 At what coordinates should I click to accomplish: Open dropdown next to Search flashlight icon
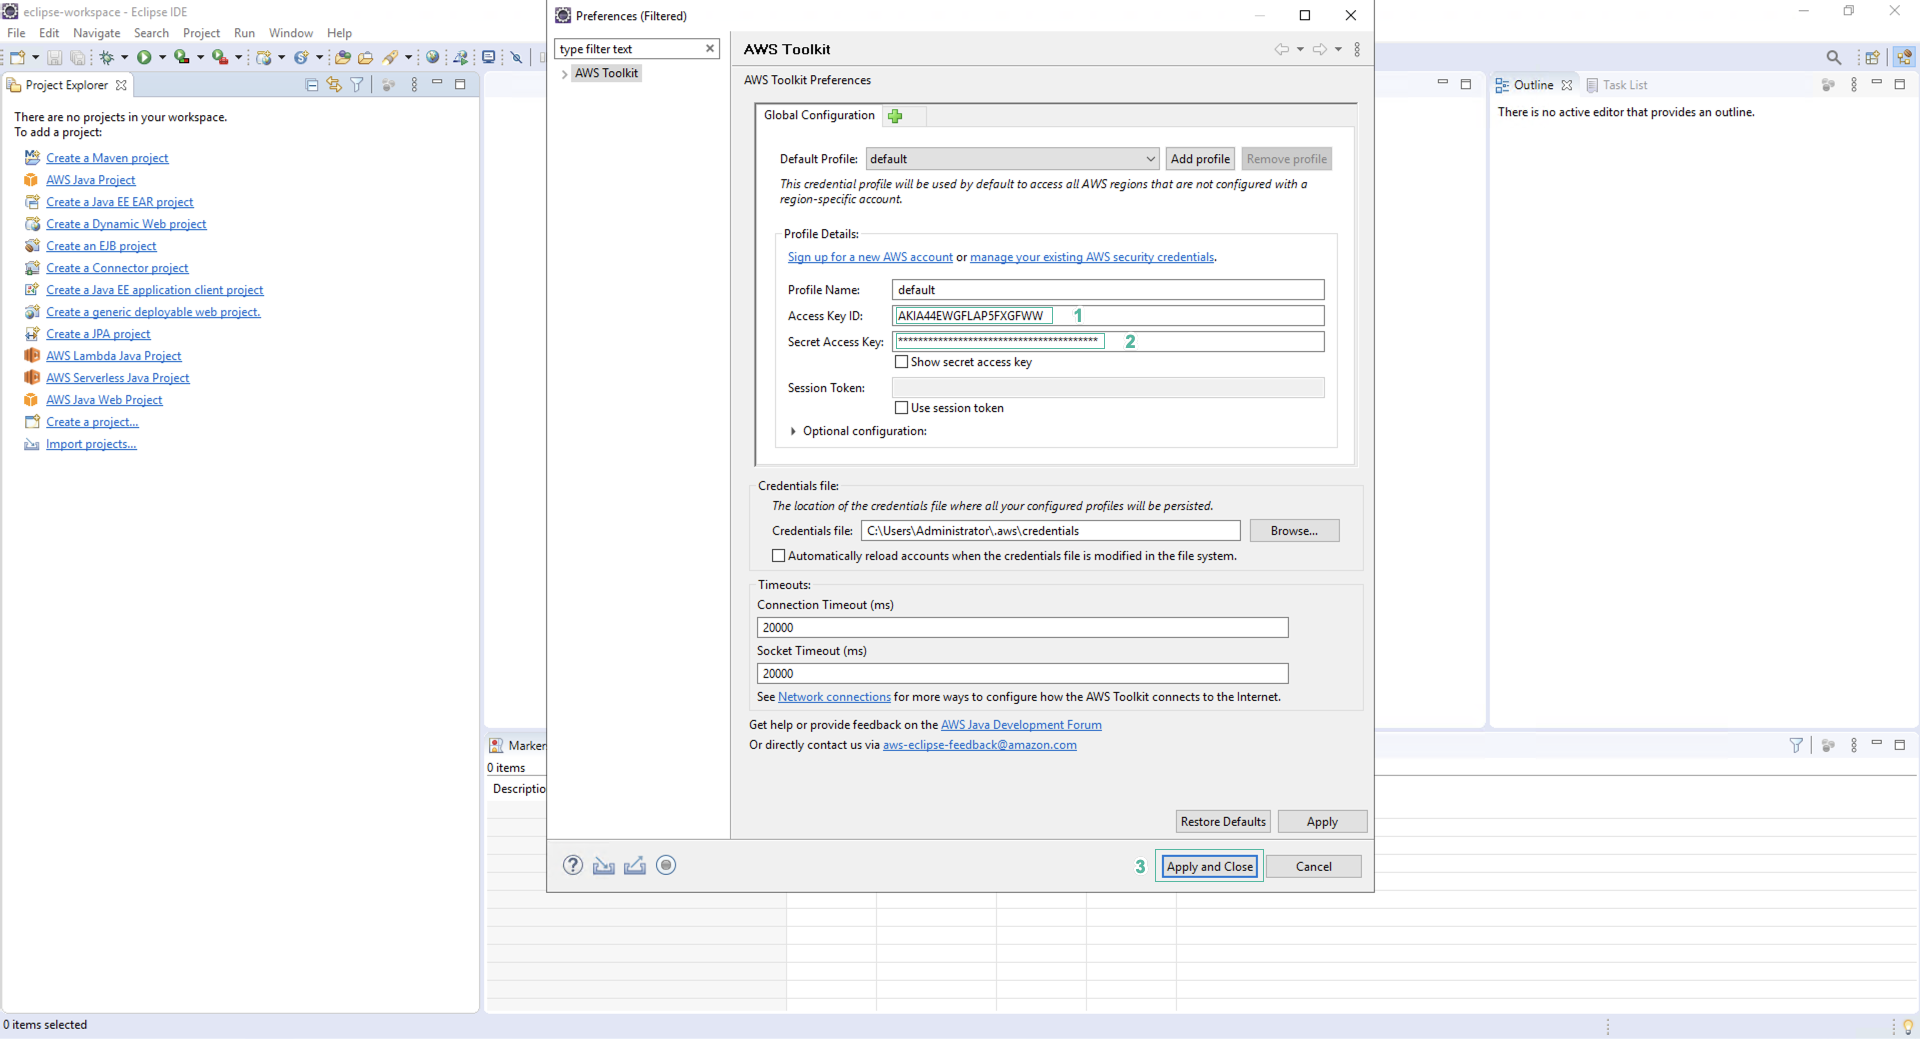[408, 57]
